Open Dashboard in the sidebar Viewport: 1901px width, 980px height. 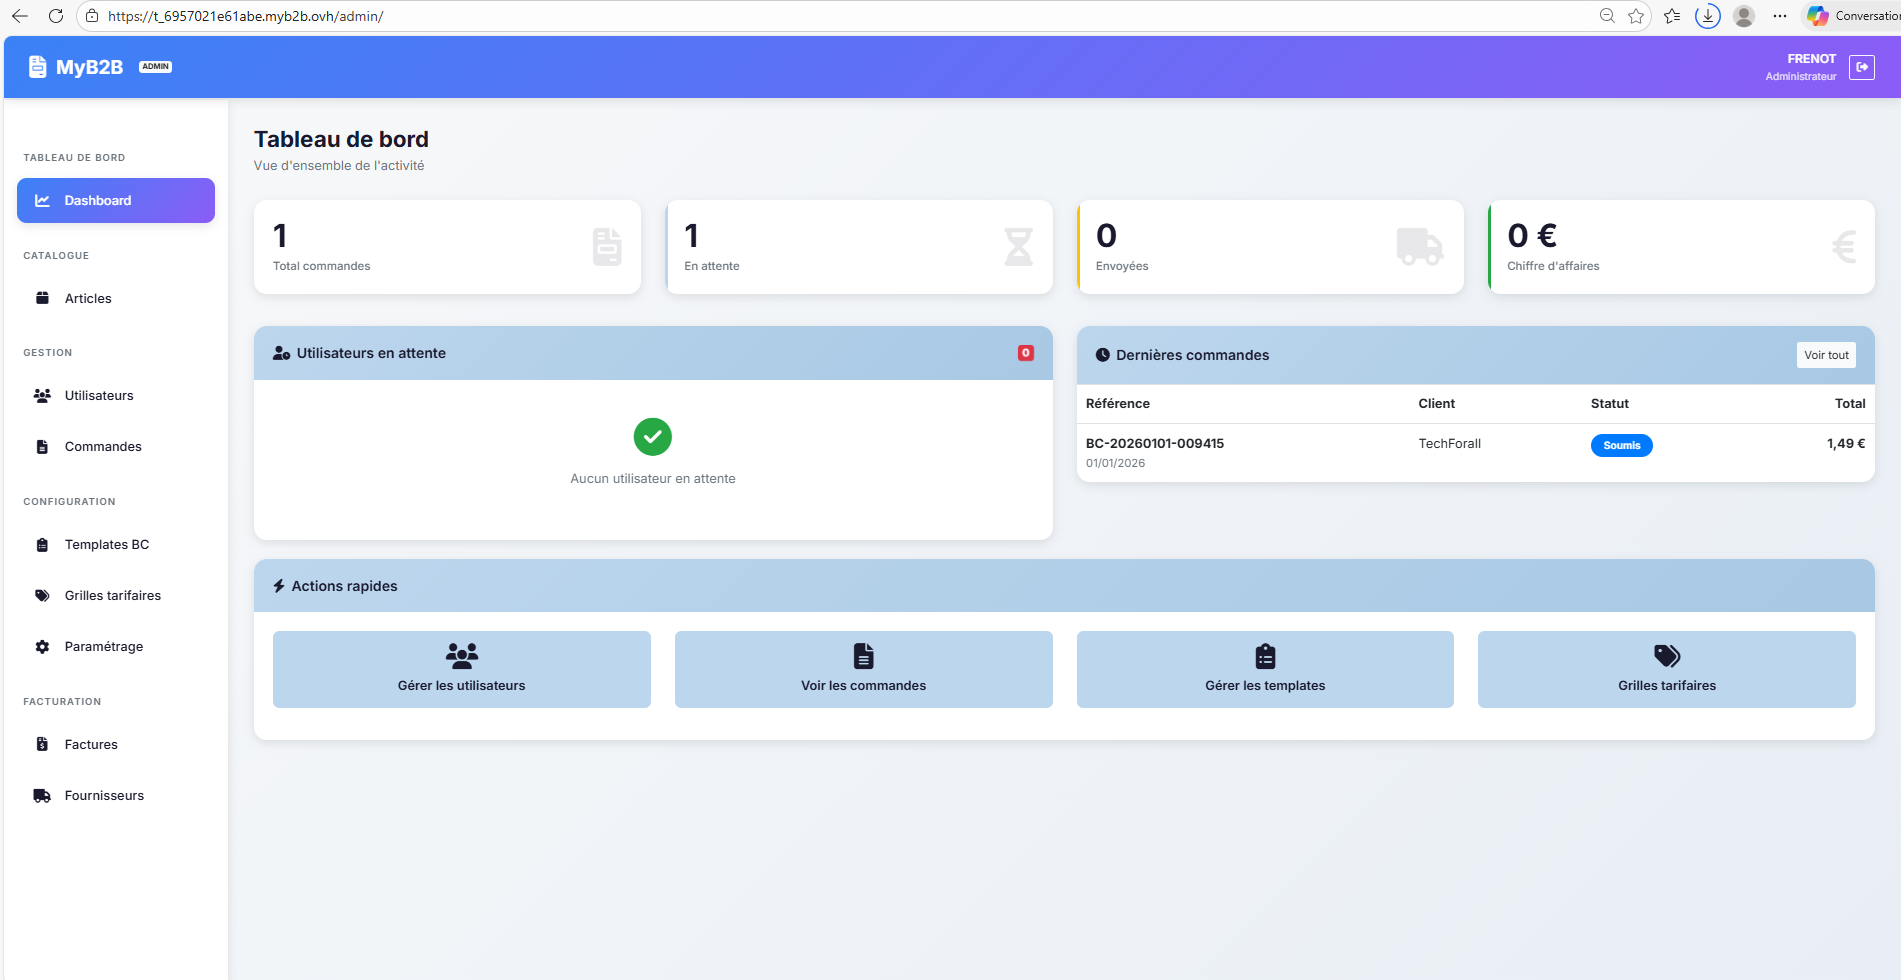(x=116, y=200)
